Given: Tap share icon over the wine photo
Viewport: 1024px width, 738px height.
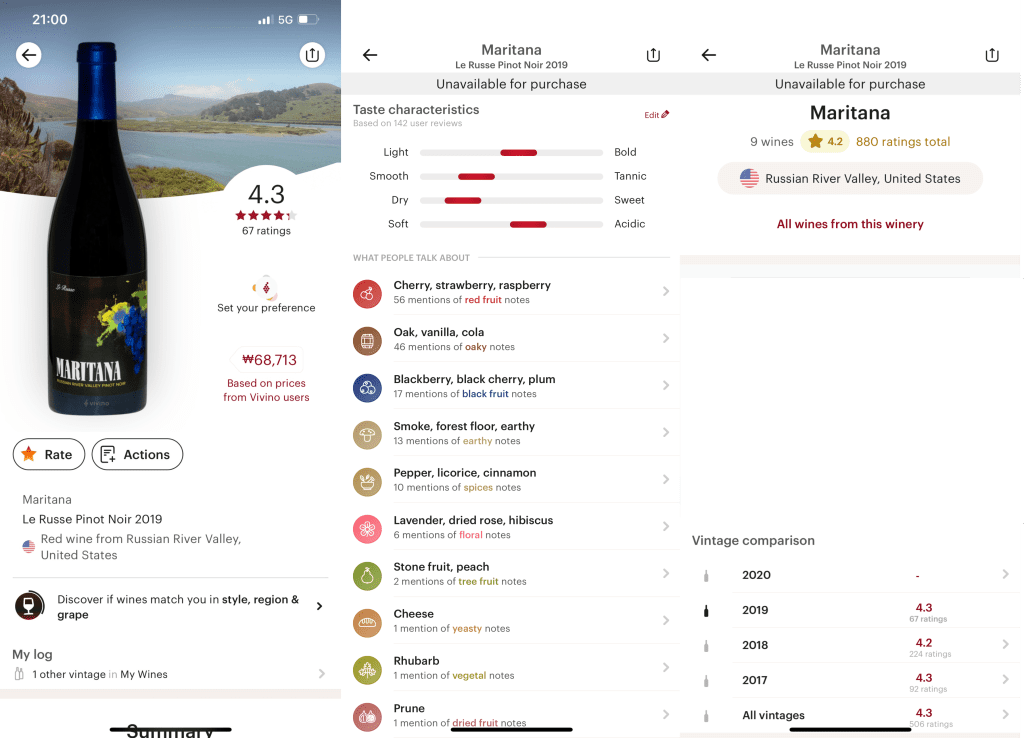Looking at the screenshot, I should (312, 55).
